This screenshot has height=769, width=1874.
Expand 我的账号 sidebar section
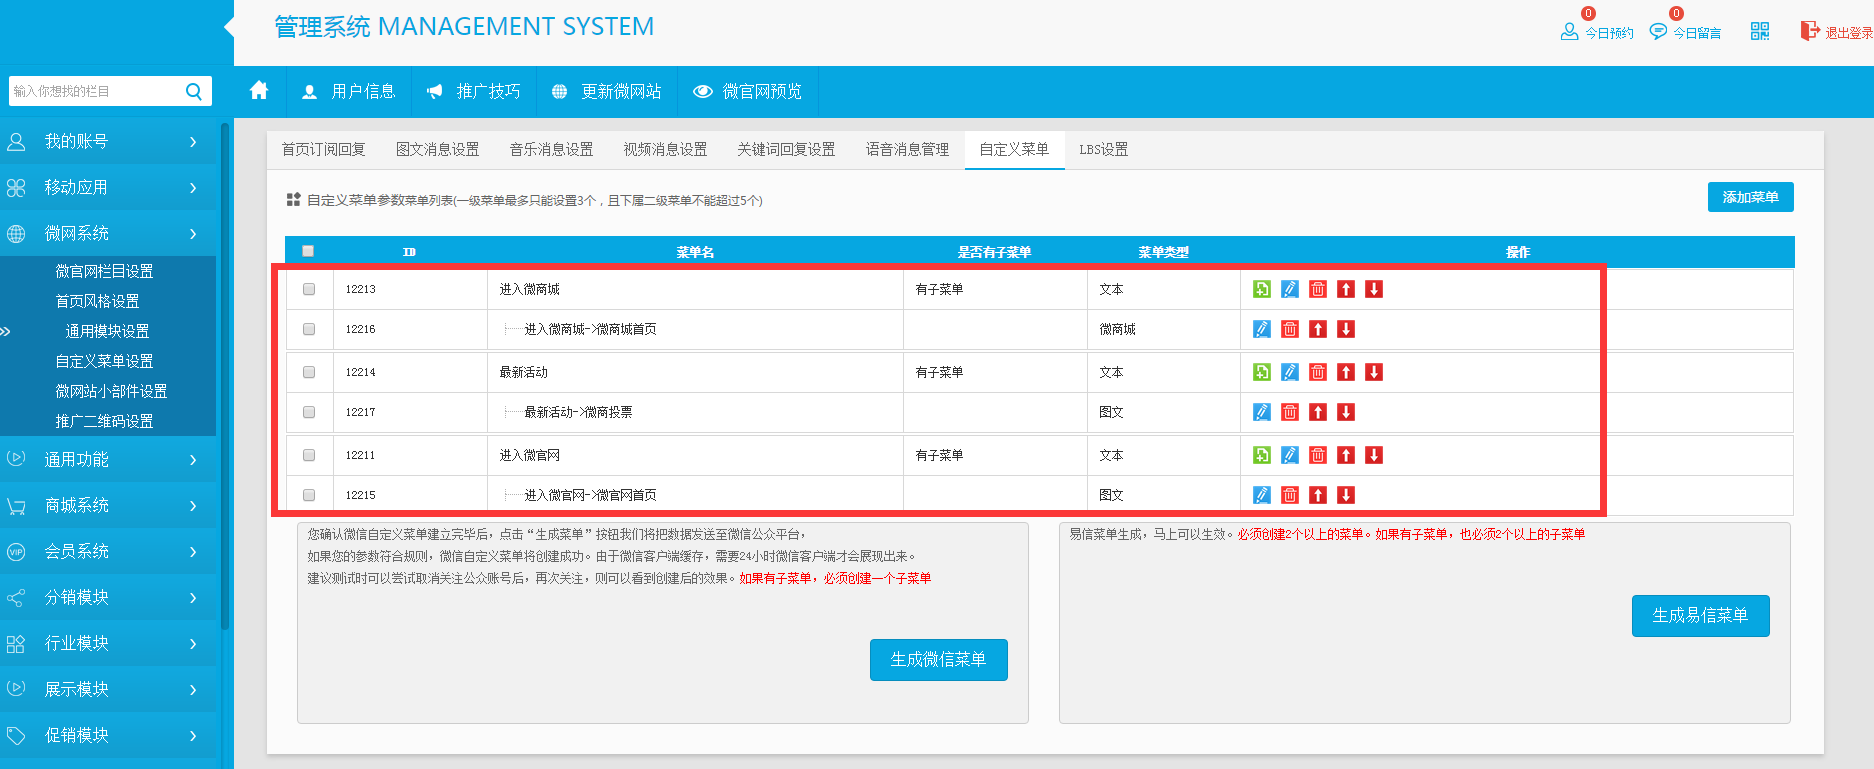pos(108,142)
